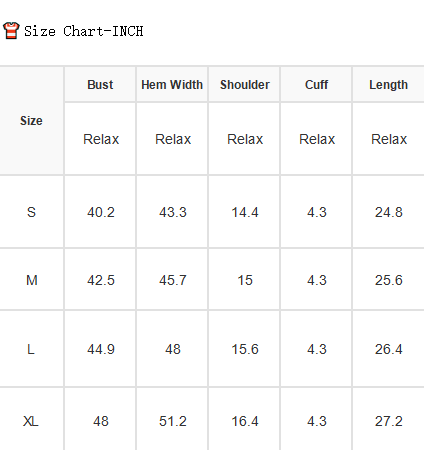
Task: Select the Length column header
Action: [x=388, y=84]
